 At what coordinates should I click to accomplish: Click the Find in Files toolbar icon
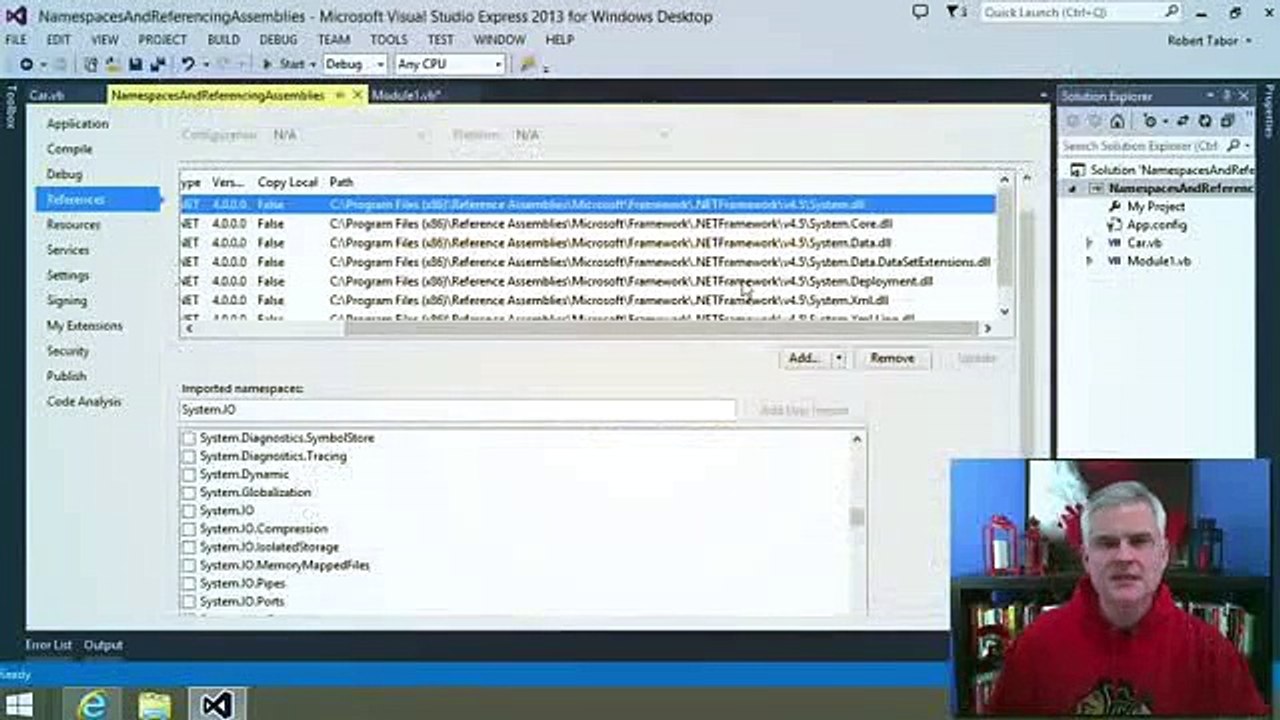(x=529, y=64)
